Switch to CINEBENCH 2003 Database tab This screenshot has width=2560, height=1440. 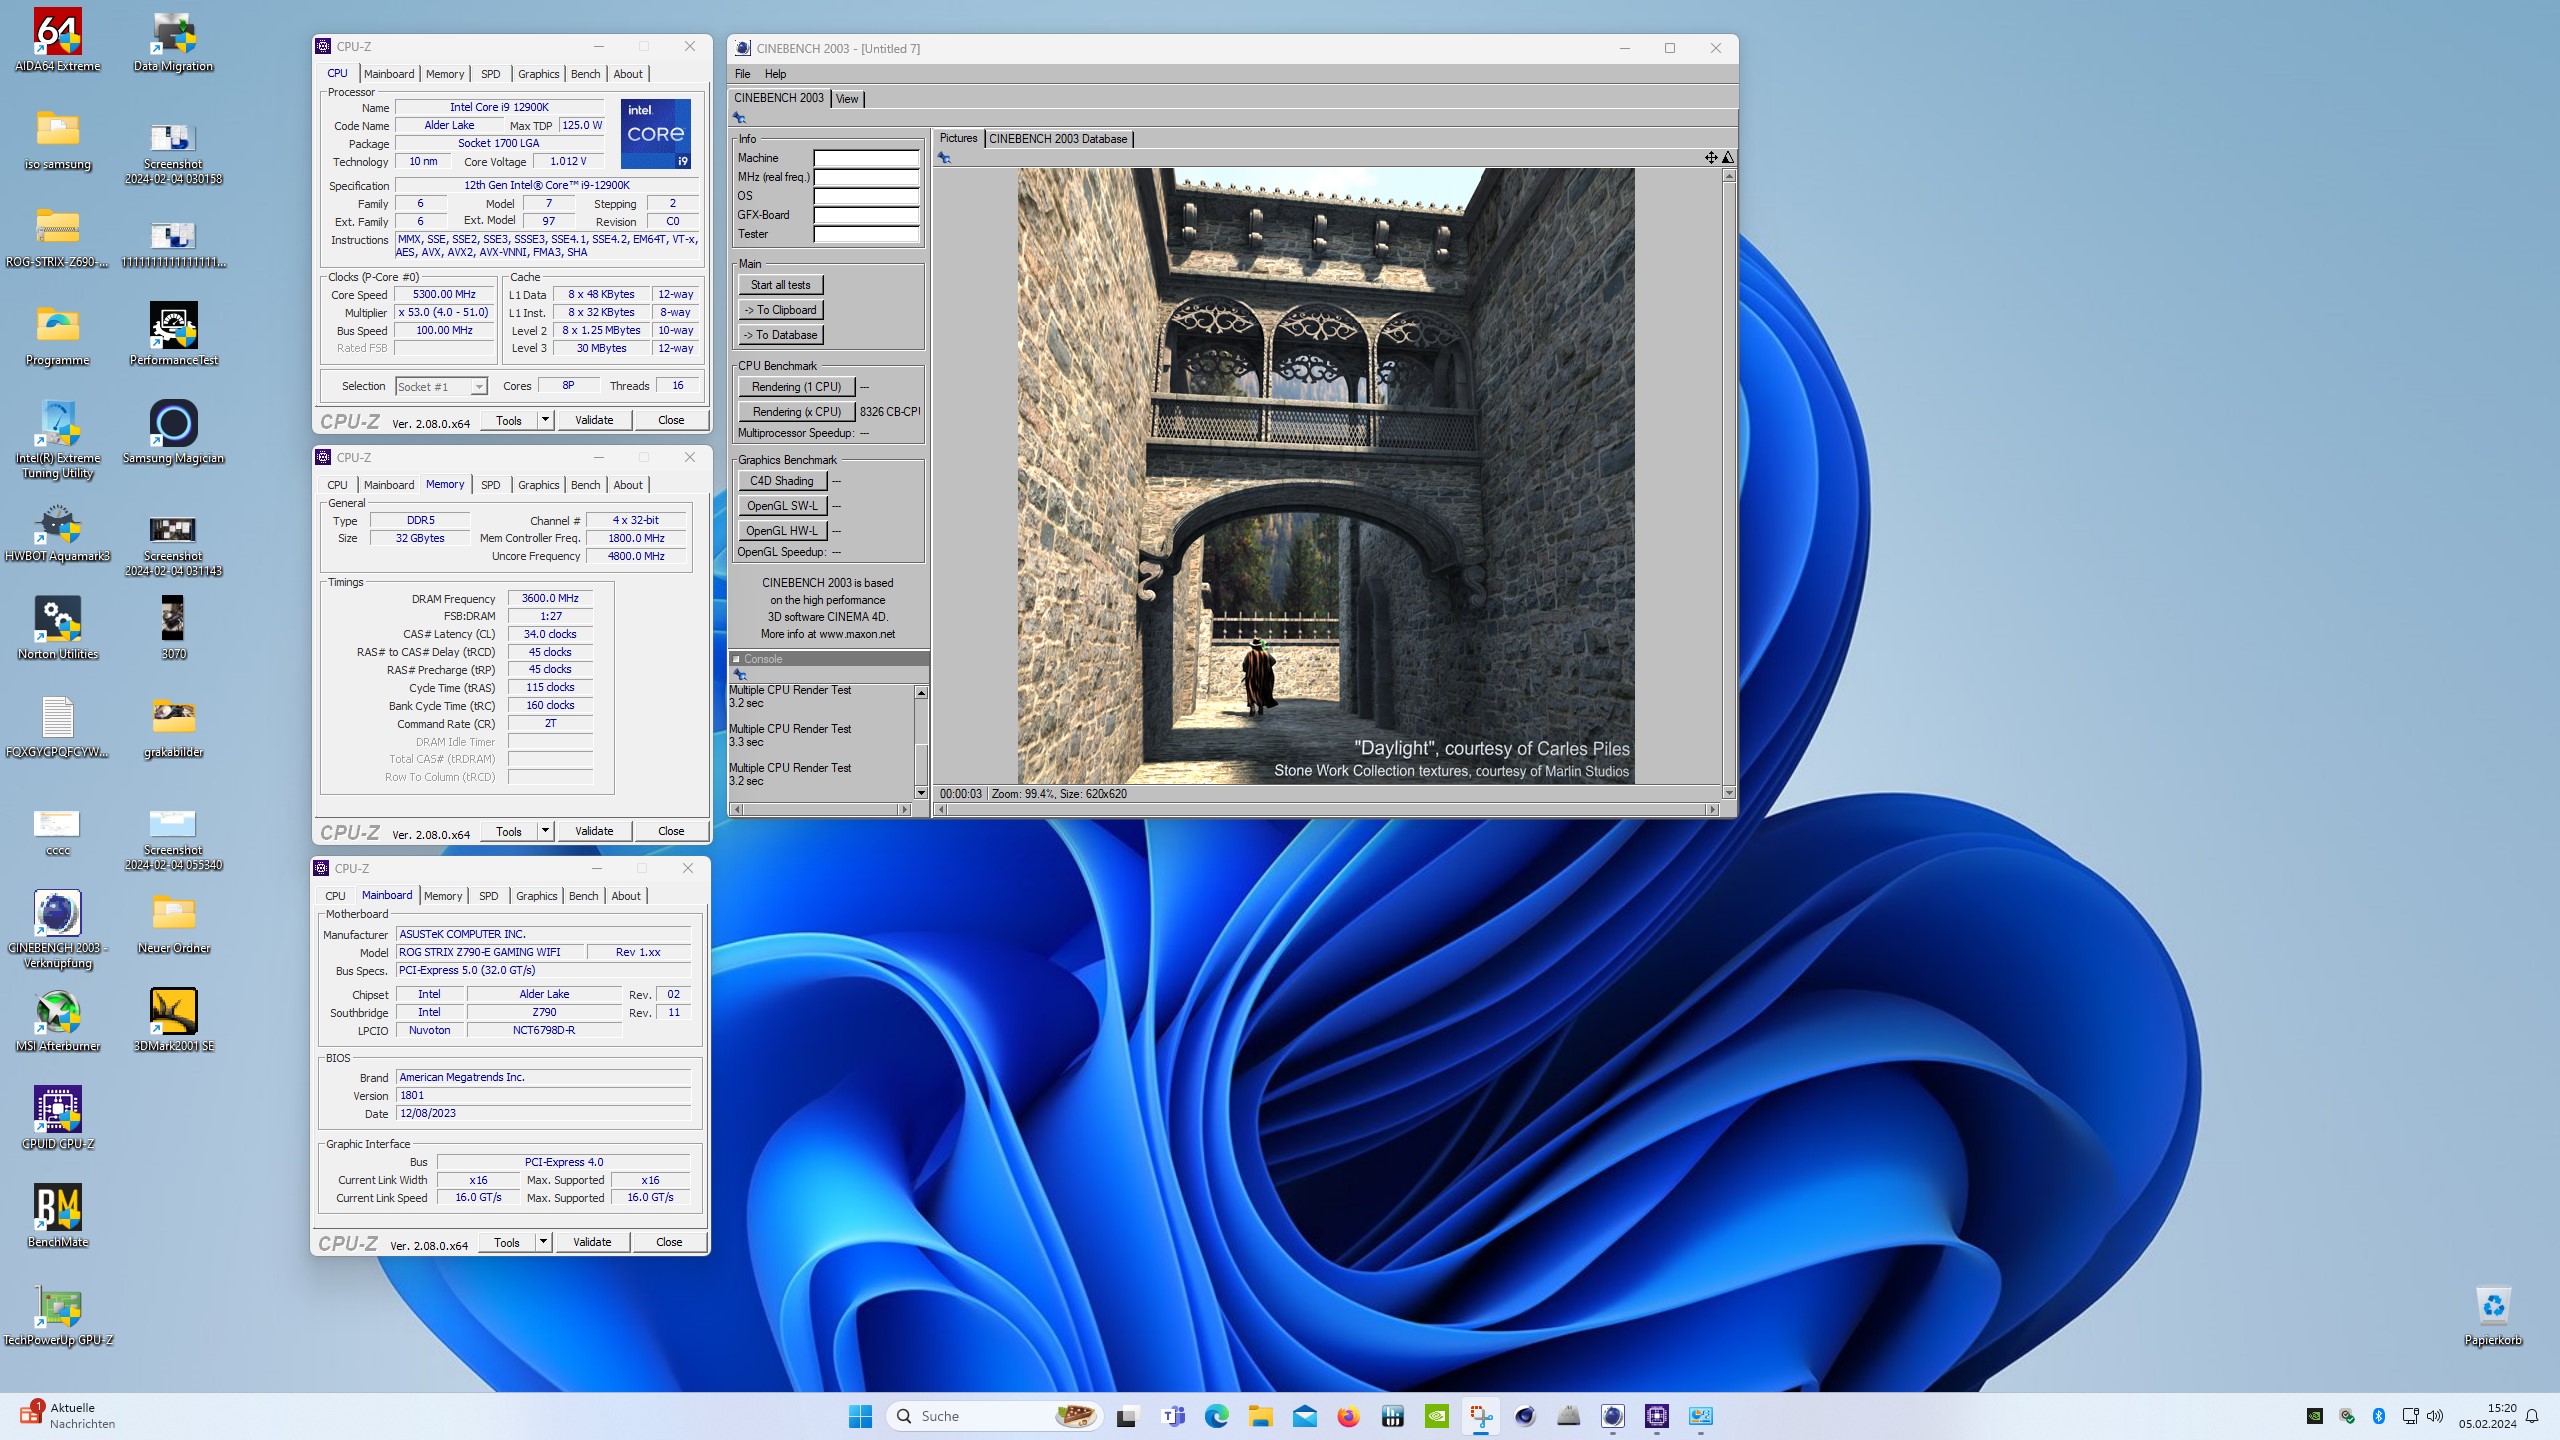coord(1058,139)
